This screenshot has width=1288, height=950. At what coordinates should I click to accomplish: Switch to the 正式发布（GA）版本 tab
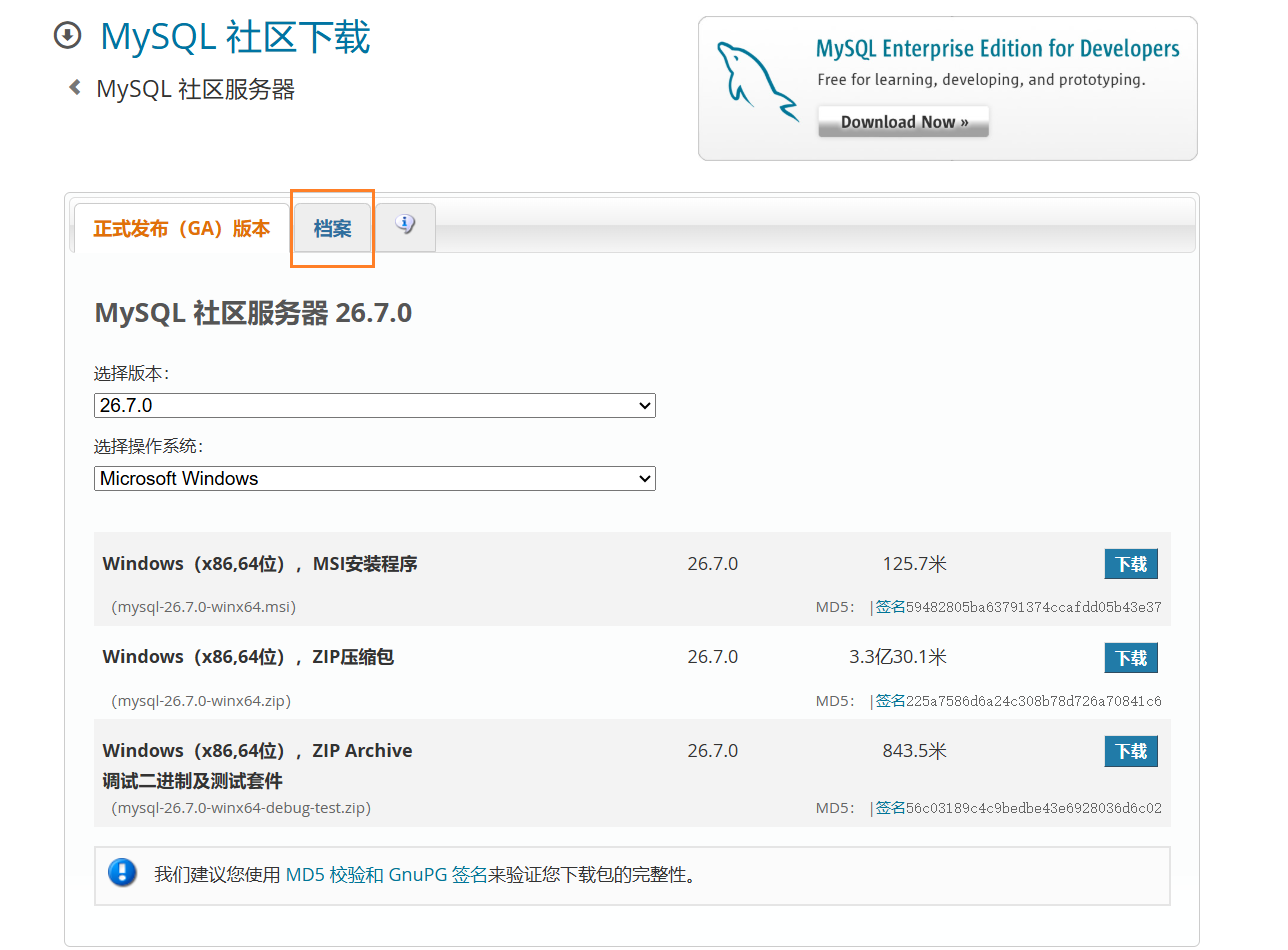pyautogui.click(x=181, y=229)
